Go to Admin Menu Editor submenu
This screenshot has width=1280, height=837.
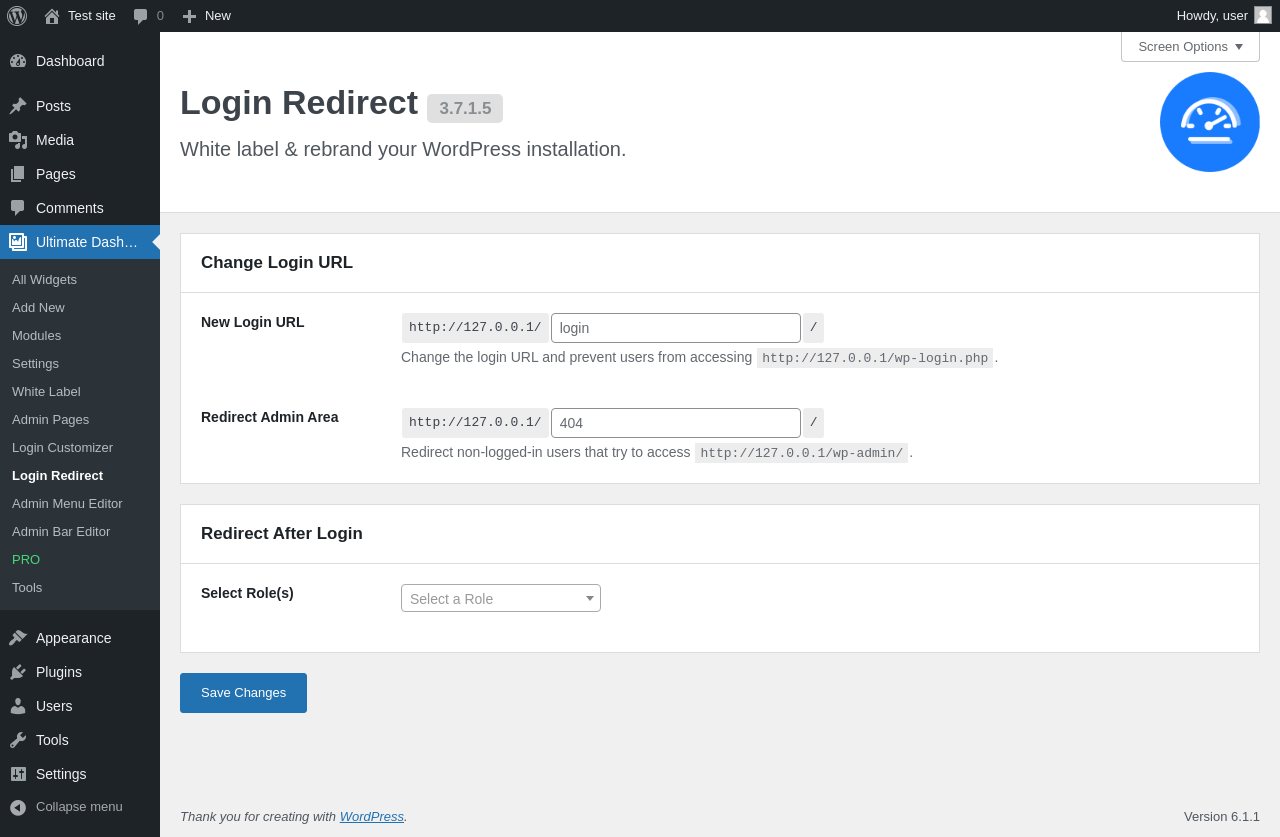pos(67,503)
